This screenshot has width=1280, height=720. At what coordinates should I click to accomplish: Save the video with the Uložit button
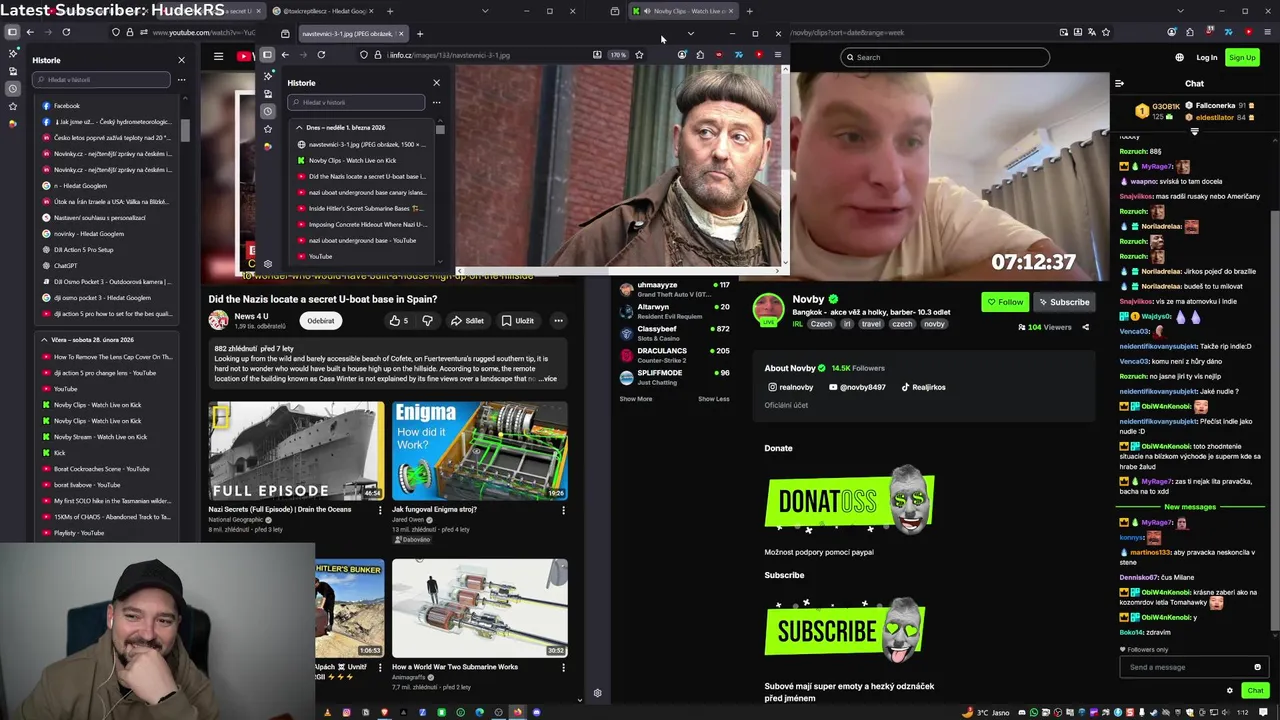tap(518, 321)
